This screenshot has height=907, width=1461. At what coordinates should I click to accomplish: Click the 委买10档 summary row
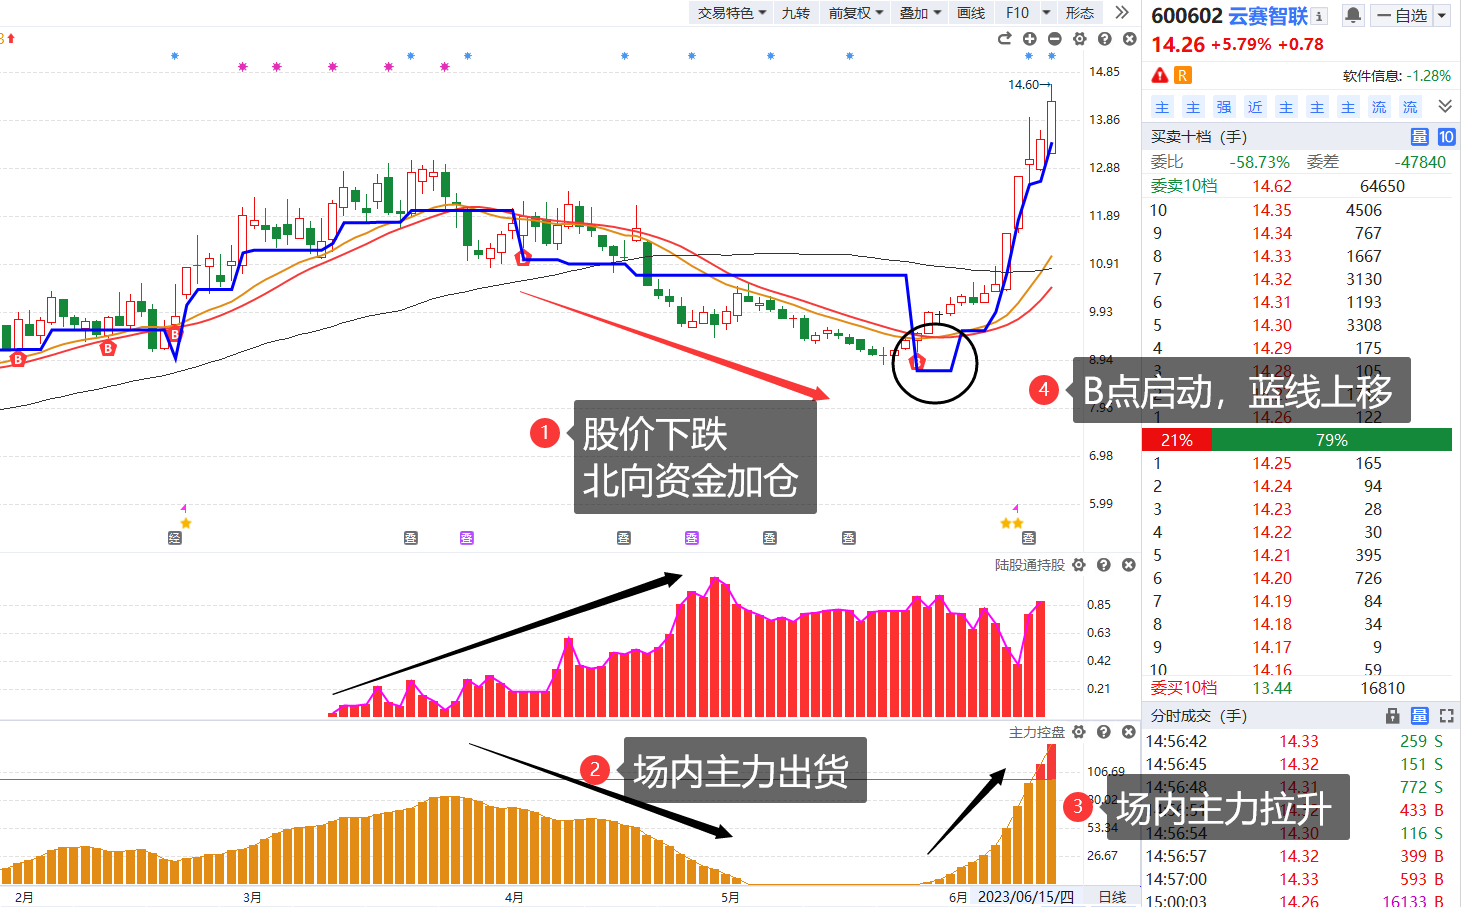(1297, 688)
